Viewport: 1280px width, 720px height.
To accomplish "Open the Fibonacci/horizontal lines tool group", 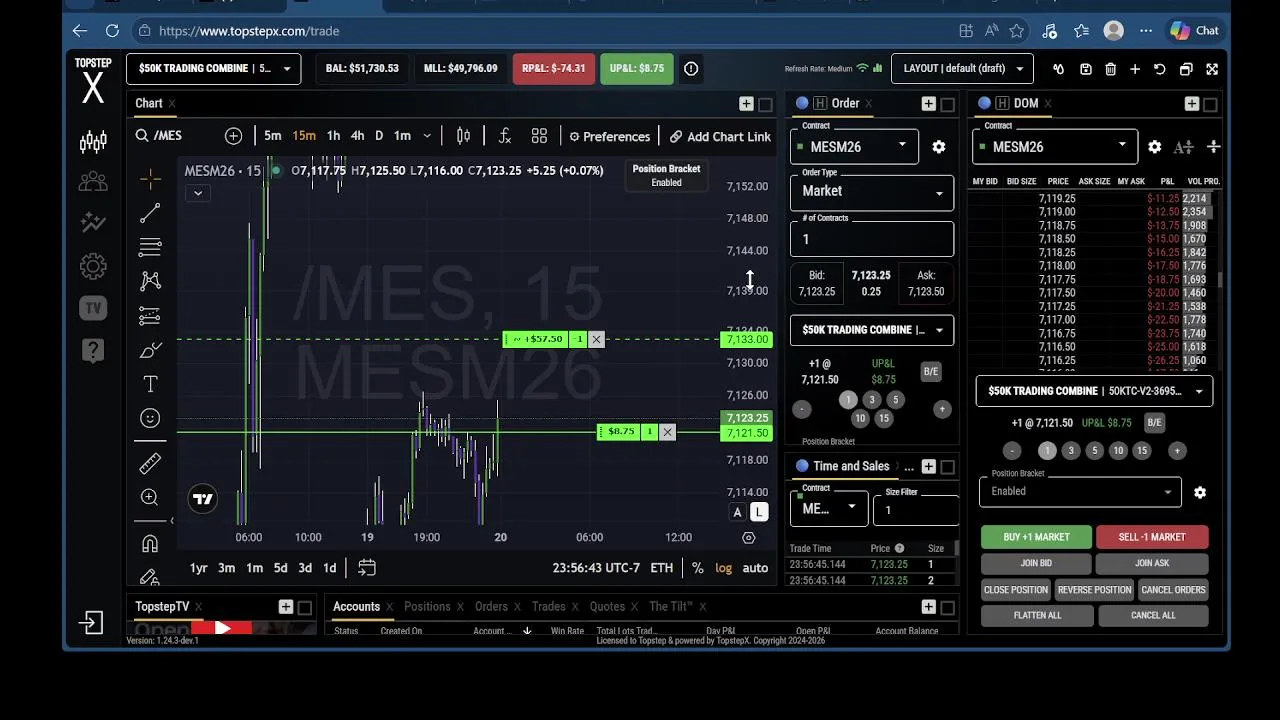I will 150,247.
